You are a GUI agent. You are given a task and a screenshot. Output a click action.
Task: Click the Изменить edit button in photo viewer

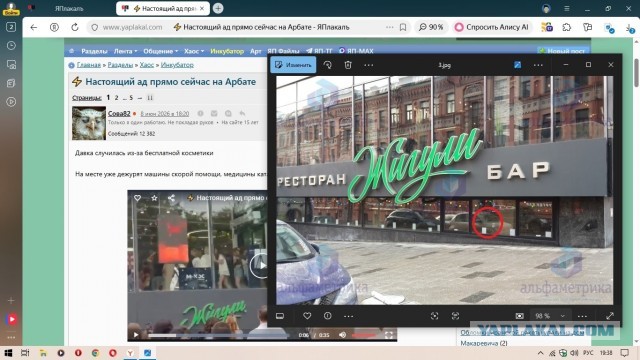point(293,65)
